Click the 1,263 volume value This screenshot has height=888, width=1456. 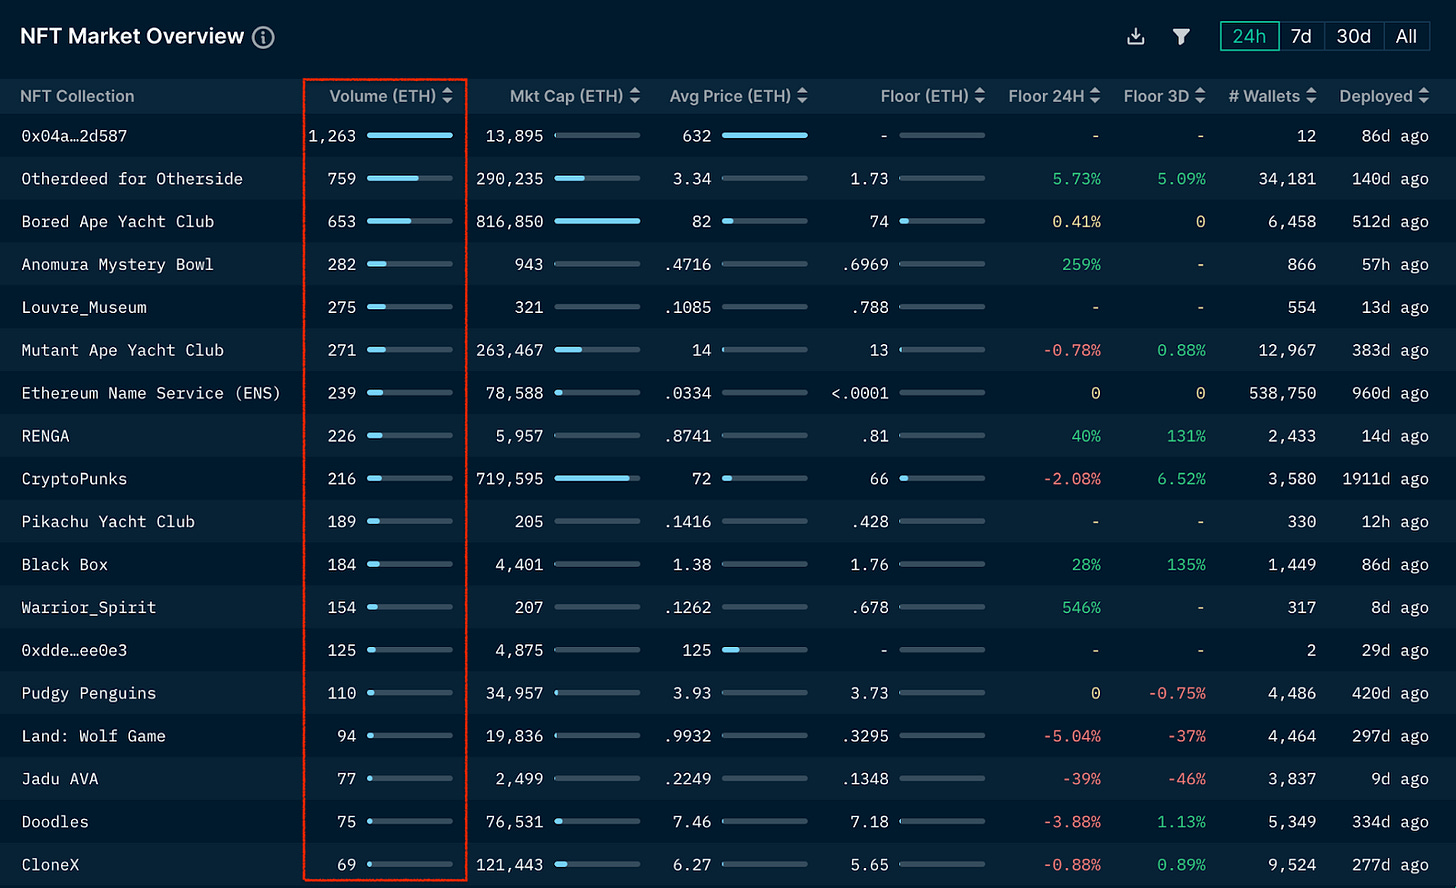point(332,136)
